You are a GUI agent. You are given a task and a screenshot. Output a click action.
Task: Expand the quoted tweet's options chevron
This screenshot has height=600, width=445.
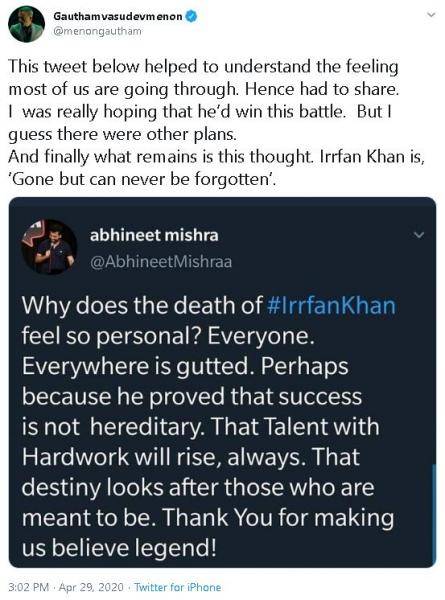tap(419, 235)
